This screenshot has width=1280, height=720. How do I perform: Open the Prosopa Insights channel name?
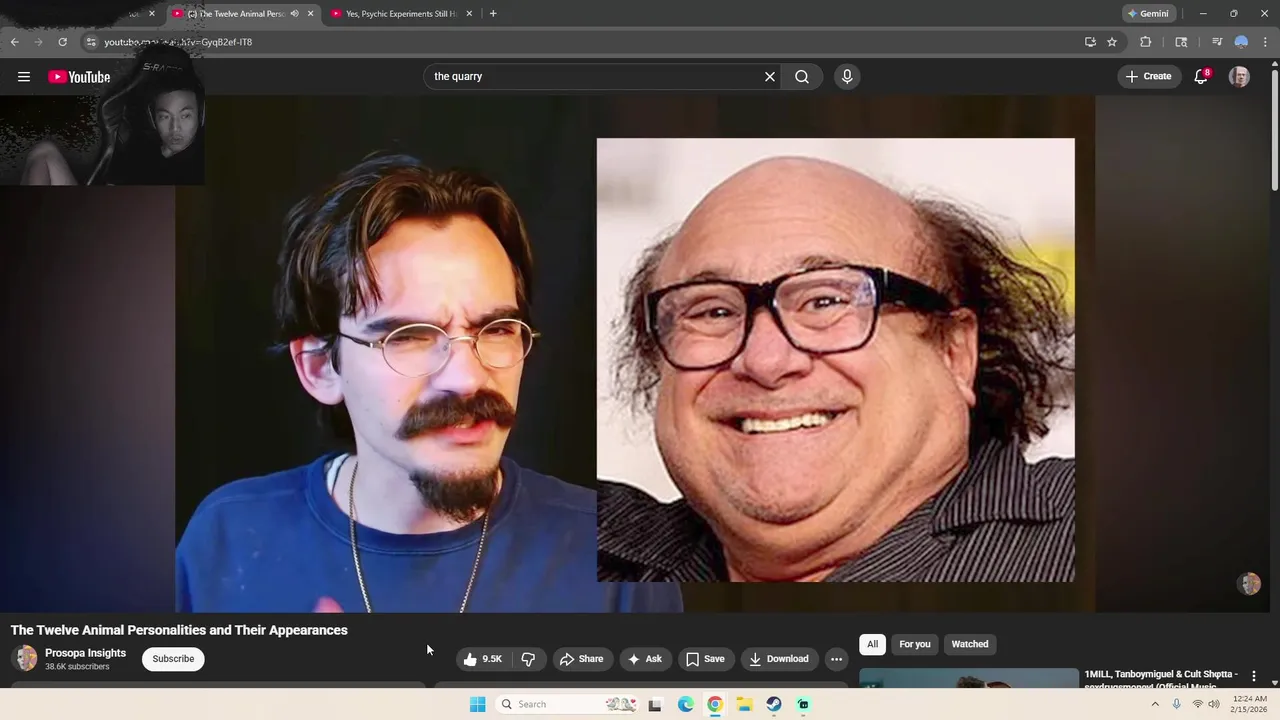pos(85,653)
